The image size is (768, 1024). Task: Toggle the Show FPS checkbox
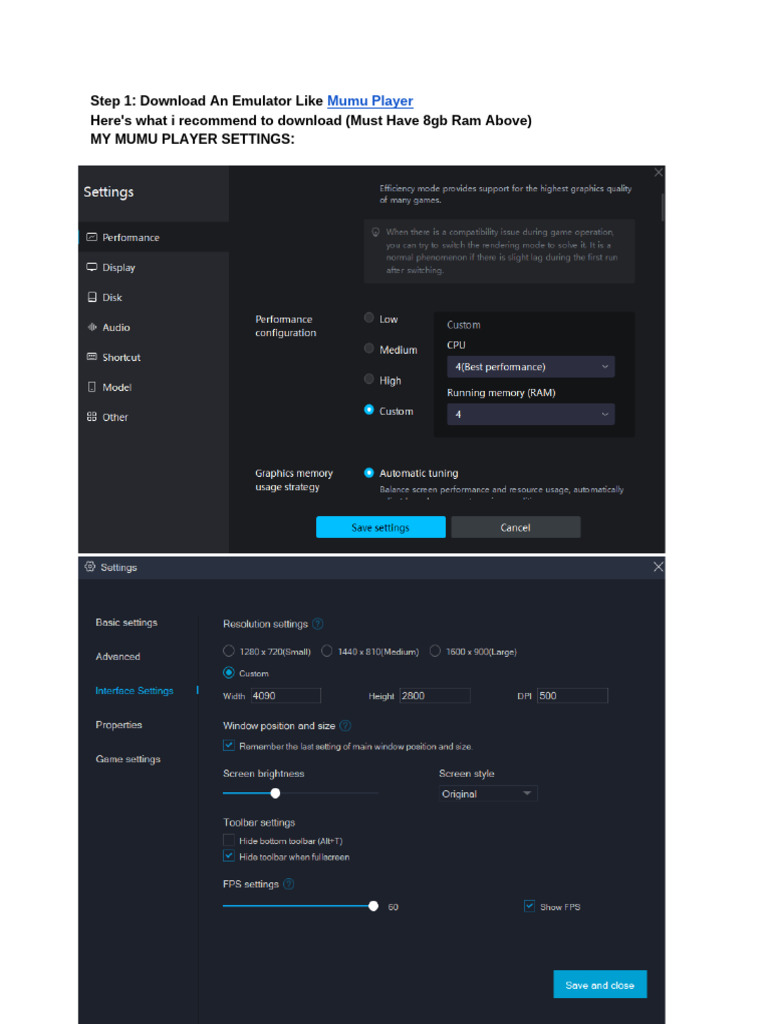[530, 906]
